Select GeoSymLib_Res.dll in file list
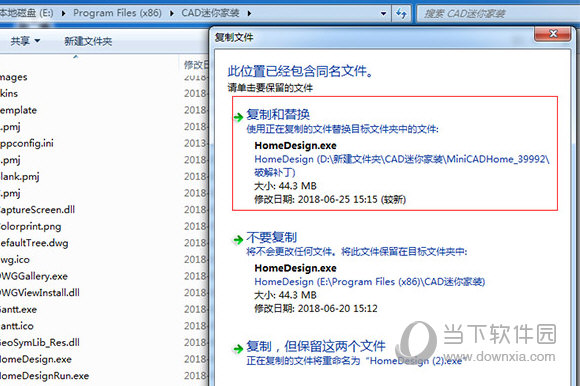Image resolution: width=580 pixels, height=386 pixels. coord(40,343)
